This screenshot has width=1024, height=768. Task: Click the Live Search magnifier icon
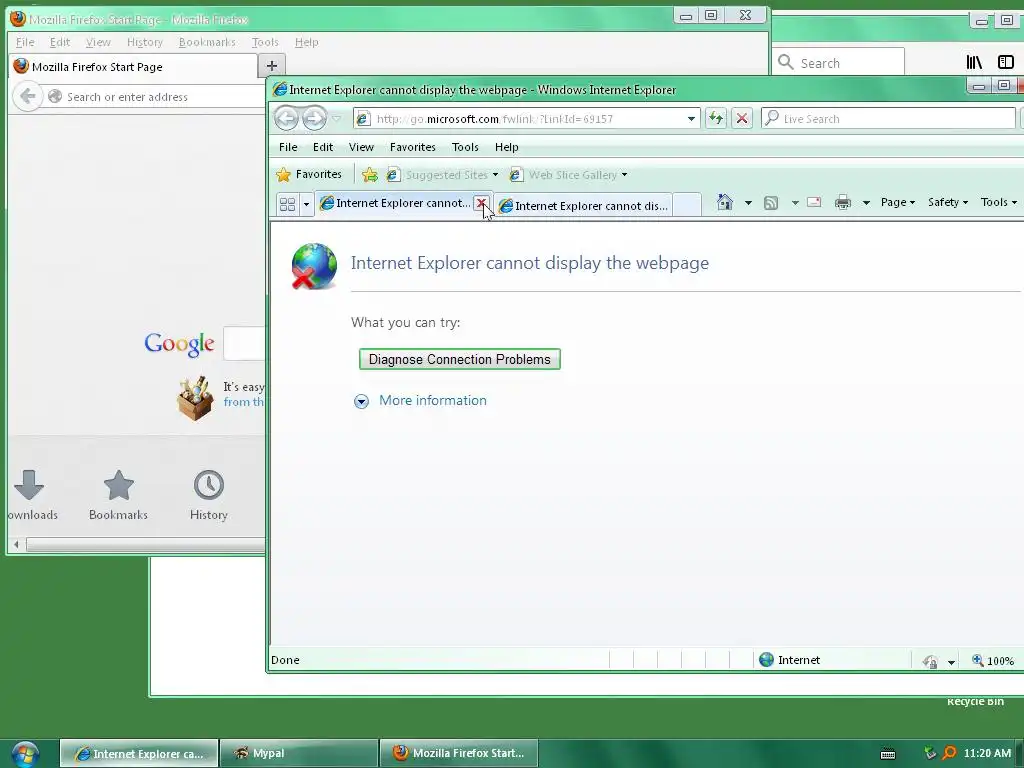coord(771,118)
